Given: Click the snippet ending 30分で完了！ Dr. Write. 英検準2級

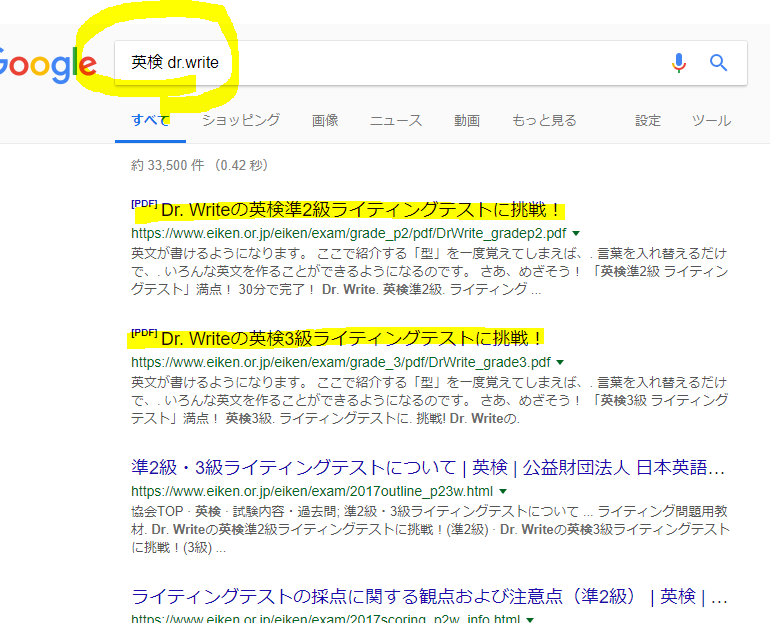Looking at the screenshot, I should (x=429, y=271).
